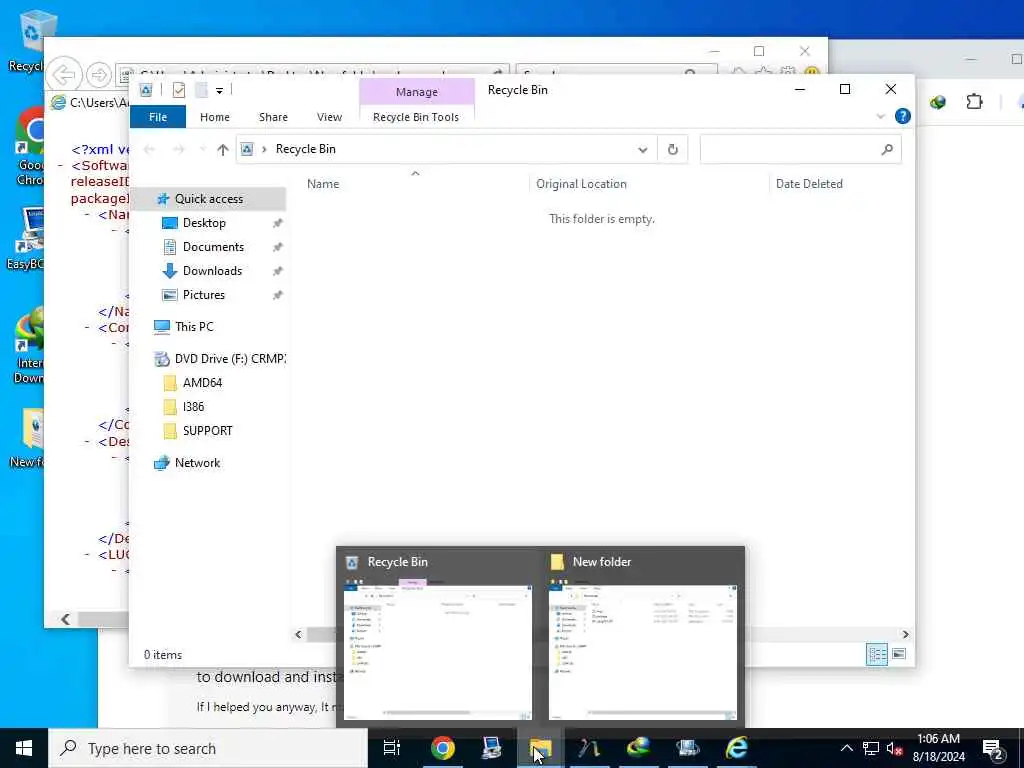1024x768 pixels.
Task: Click the search magnifier icon in Explorer
Action: 887,150
